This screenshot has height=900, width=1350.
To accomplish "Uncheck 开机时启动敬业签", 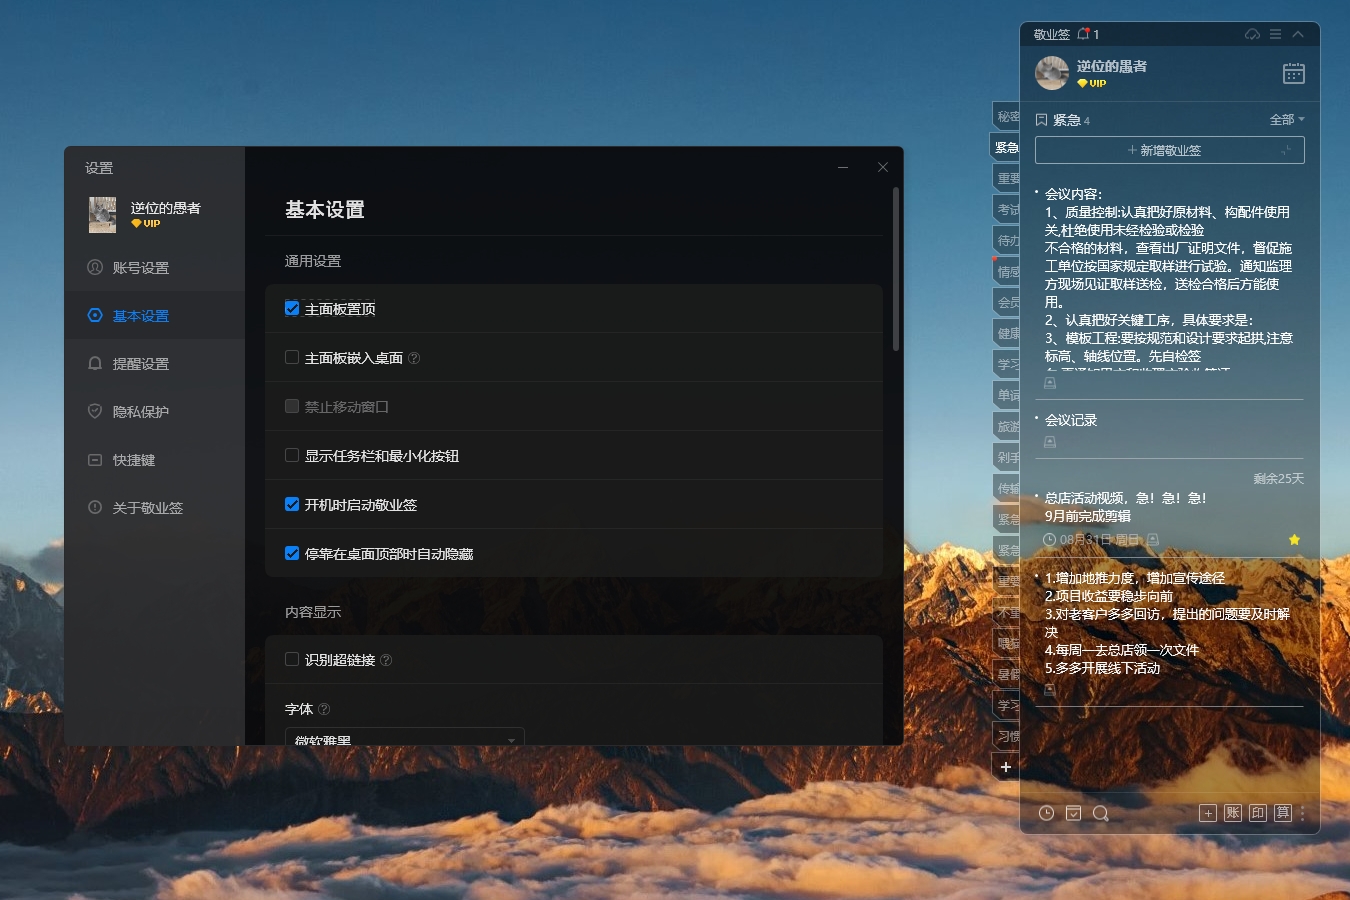I will click(x=292, y=504).
